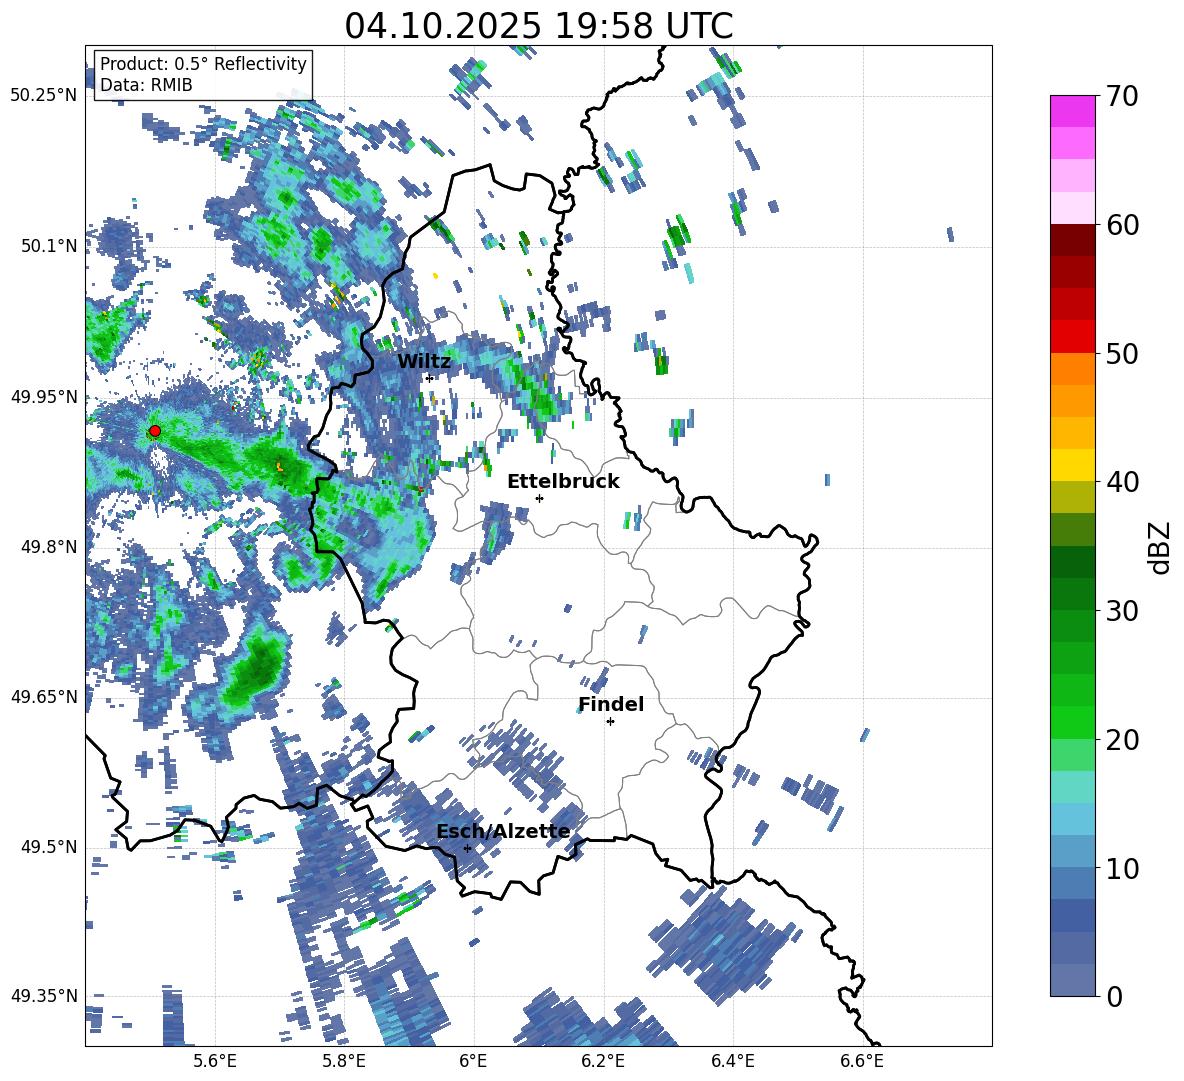Click the timestamp title 04.10.2025 19:58 UTC

point(539,26)
